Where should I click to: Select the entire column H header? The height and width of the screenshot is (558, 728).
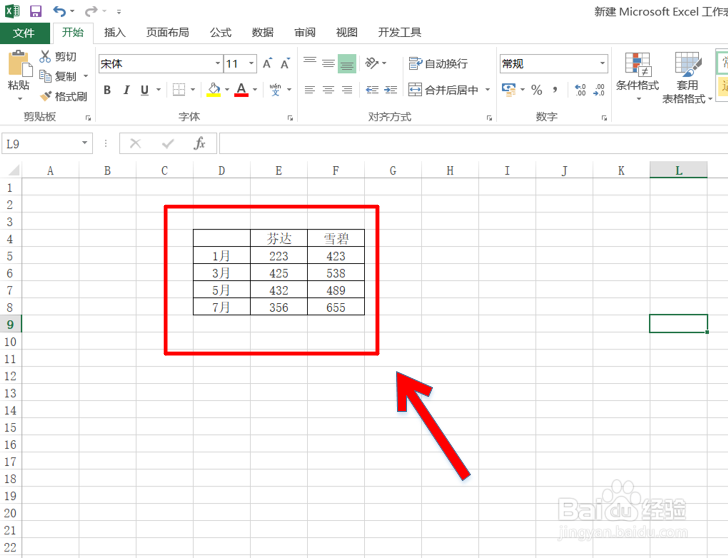tap(450, 170)
